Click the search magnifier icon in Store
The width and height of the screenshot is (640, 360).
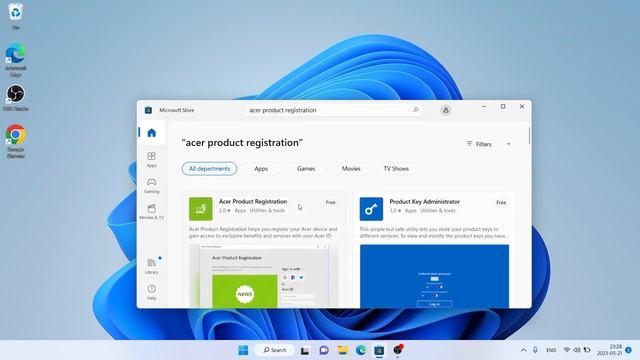416,110
